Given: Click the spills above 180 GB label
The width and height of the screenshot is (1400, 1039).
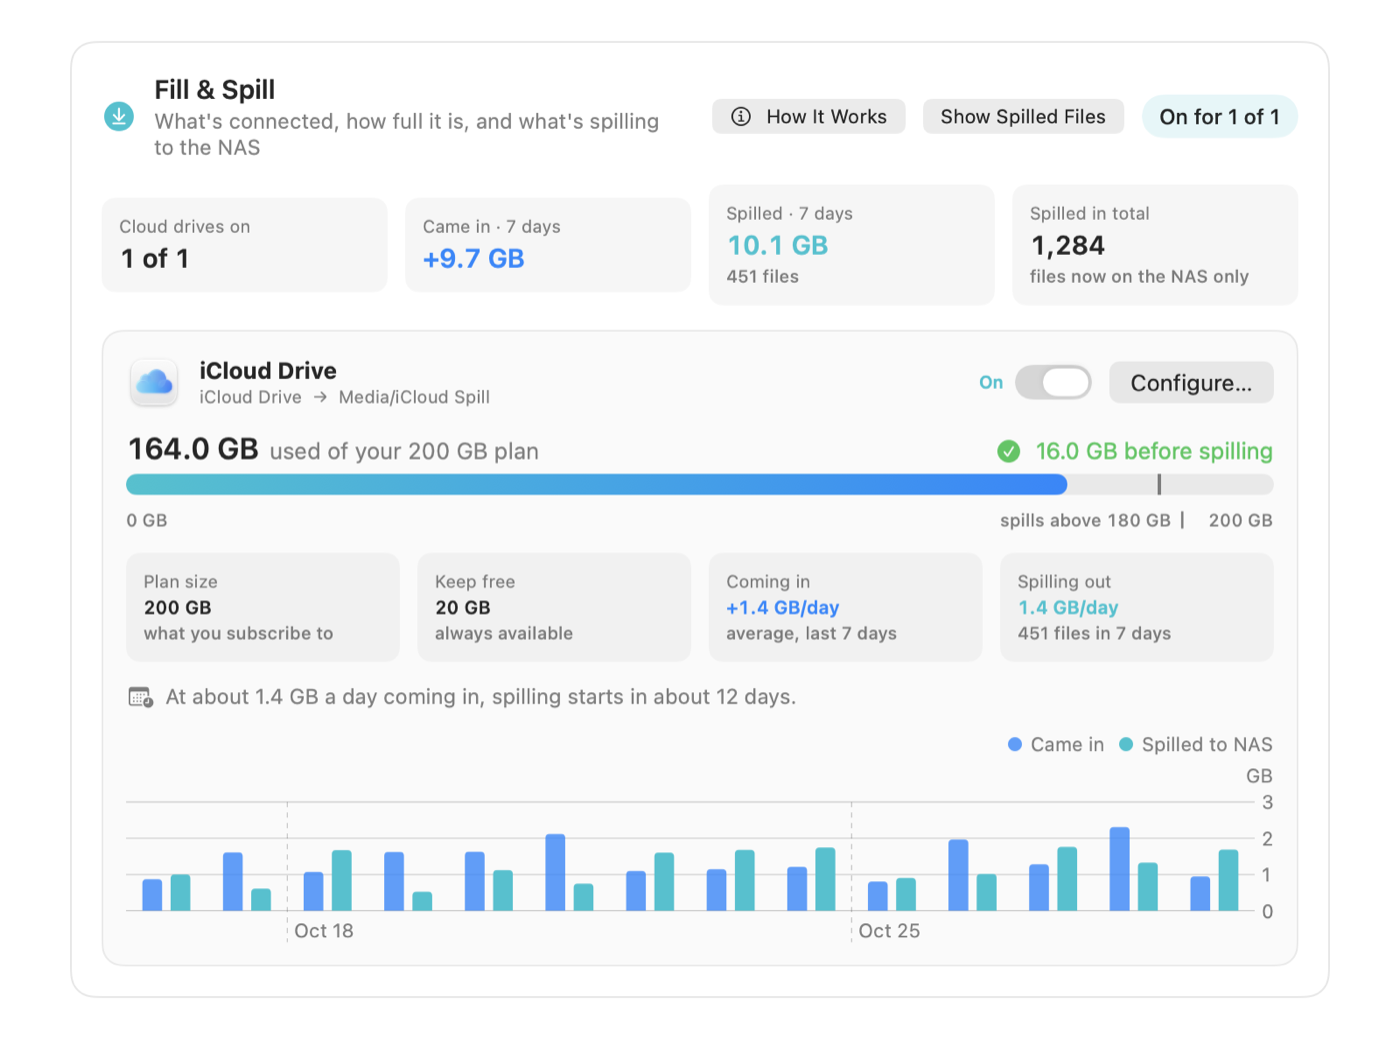Looking at the screenshot, I should pos(1085,520).
